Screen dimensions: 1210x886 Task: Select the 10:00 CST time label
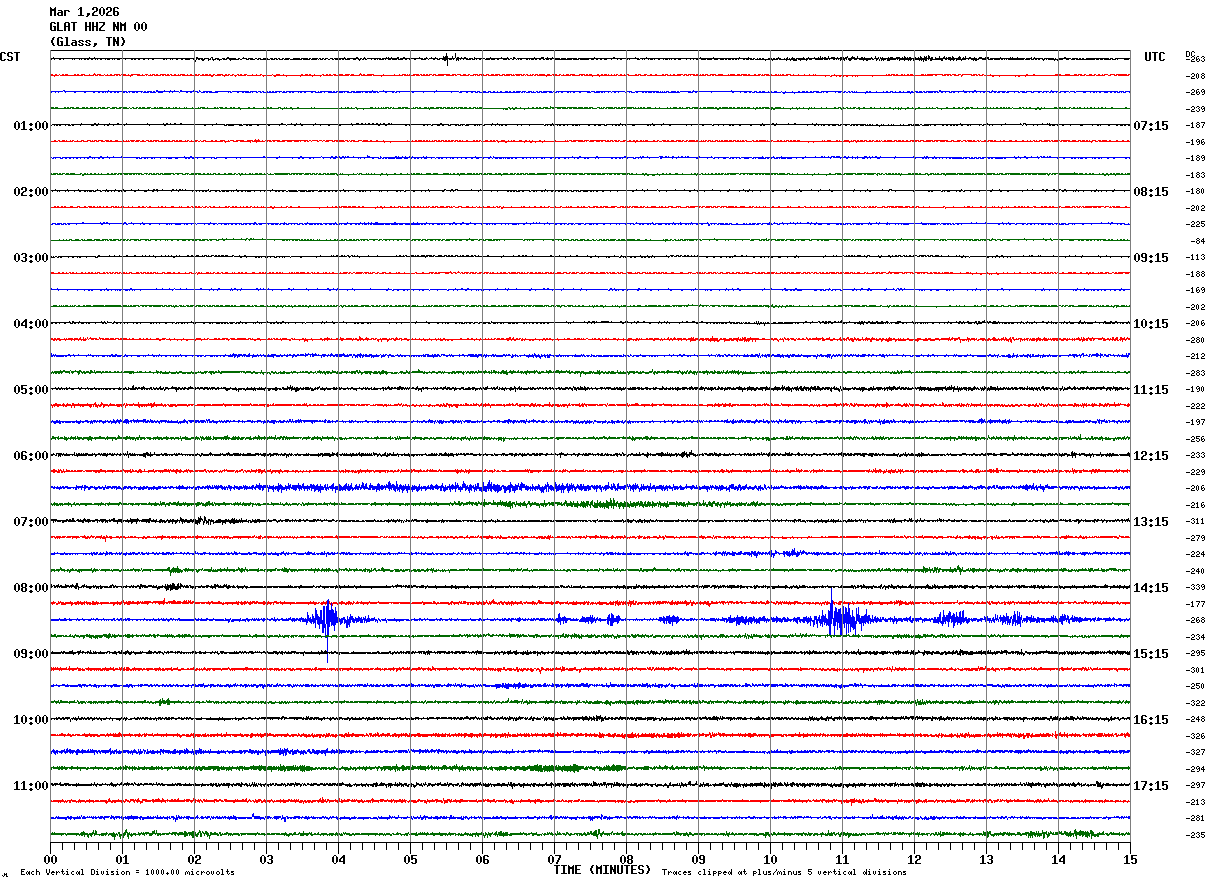click(x=31, y=720)
